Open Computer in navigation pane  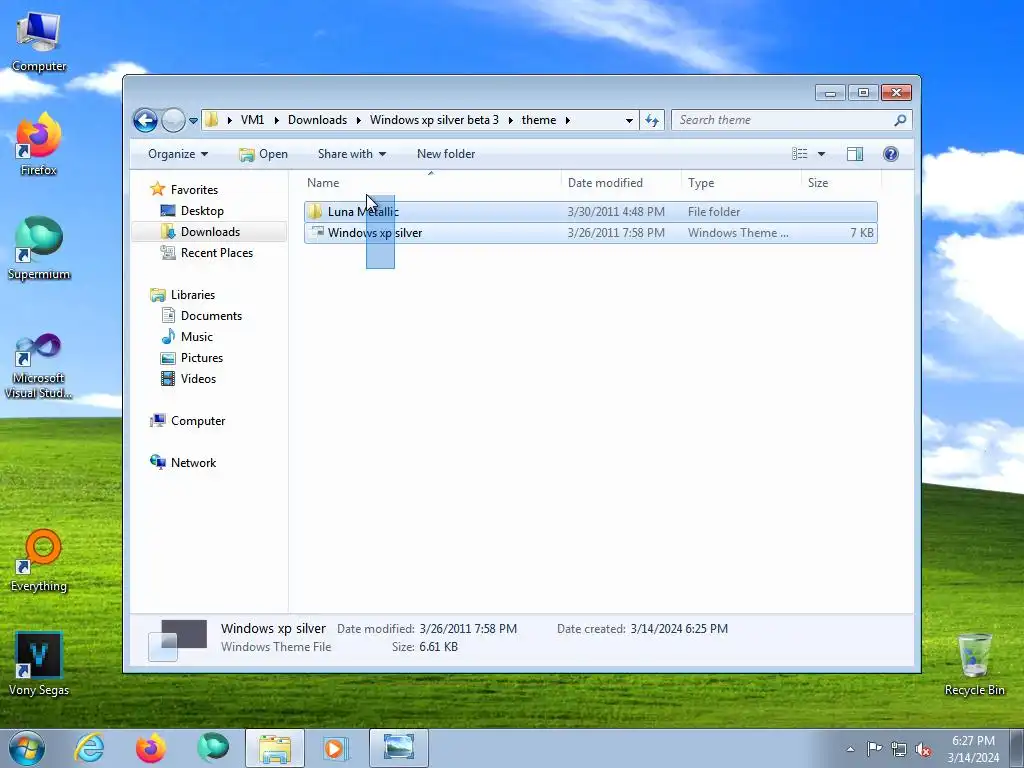point(198,421)
